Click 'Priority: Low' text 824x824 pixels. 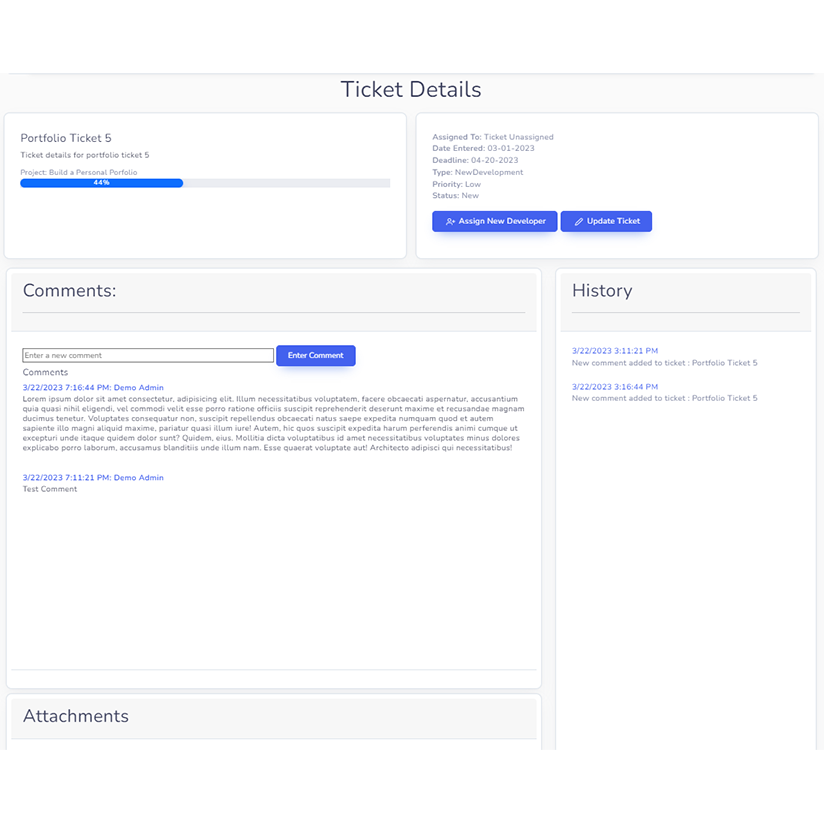pos(457,184)
